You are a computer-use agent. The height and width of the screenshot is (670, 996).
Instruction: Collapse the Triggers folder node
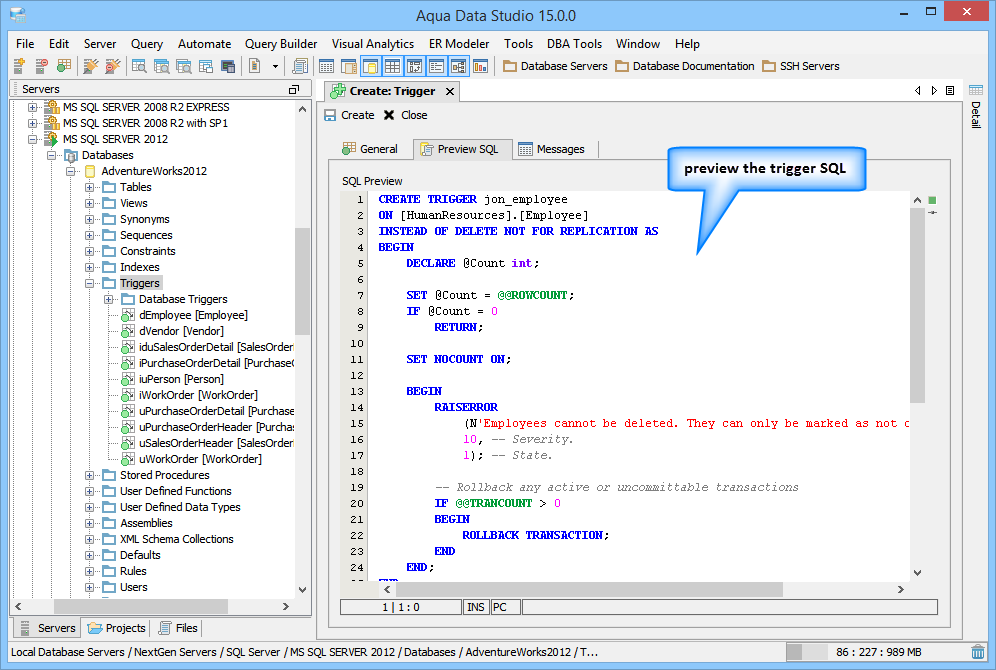(90, 283)
